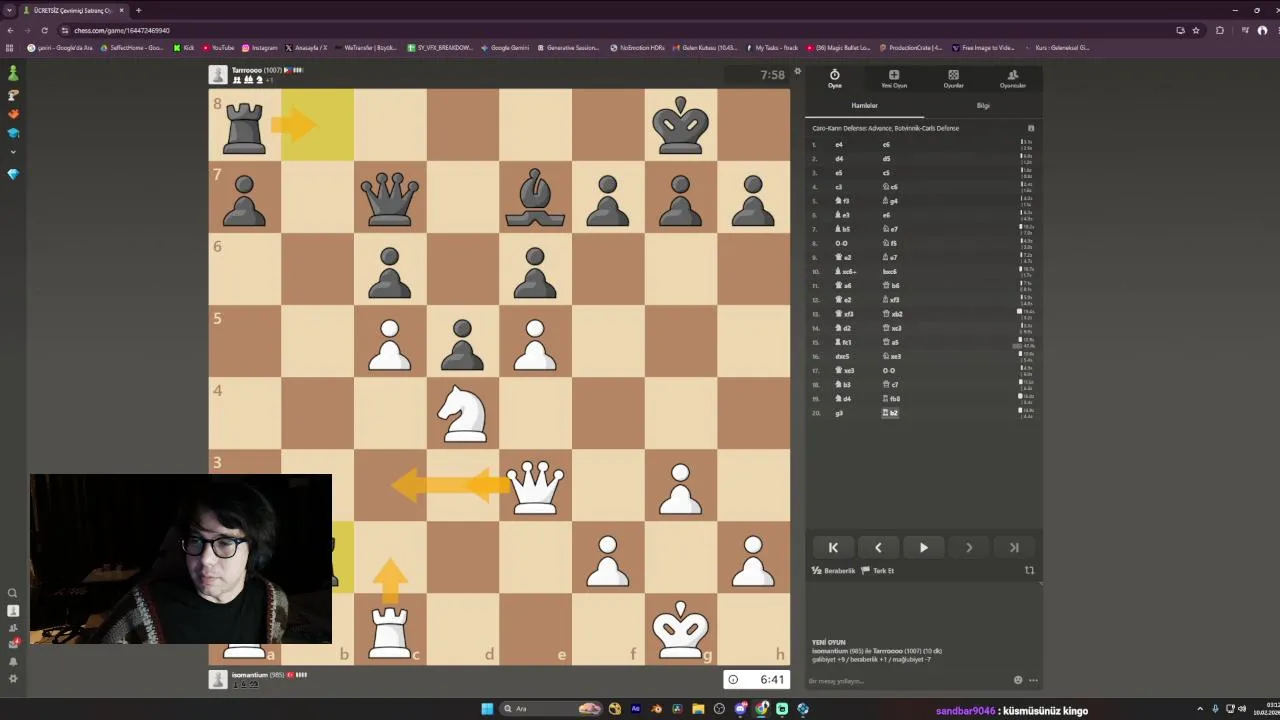
Task: Jump to the last move
Action: tap(1014, 547)
